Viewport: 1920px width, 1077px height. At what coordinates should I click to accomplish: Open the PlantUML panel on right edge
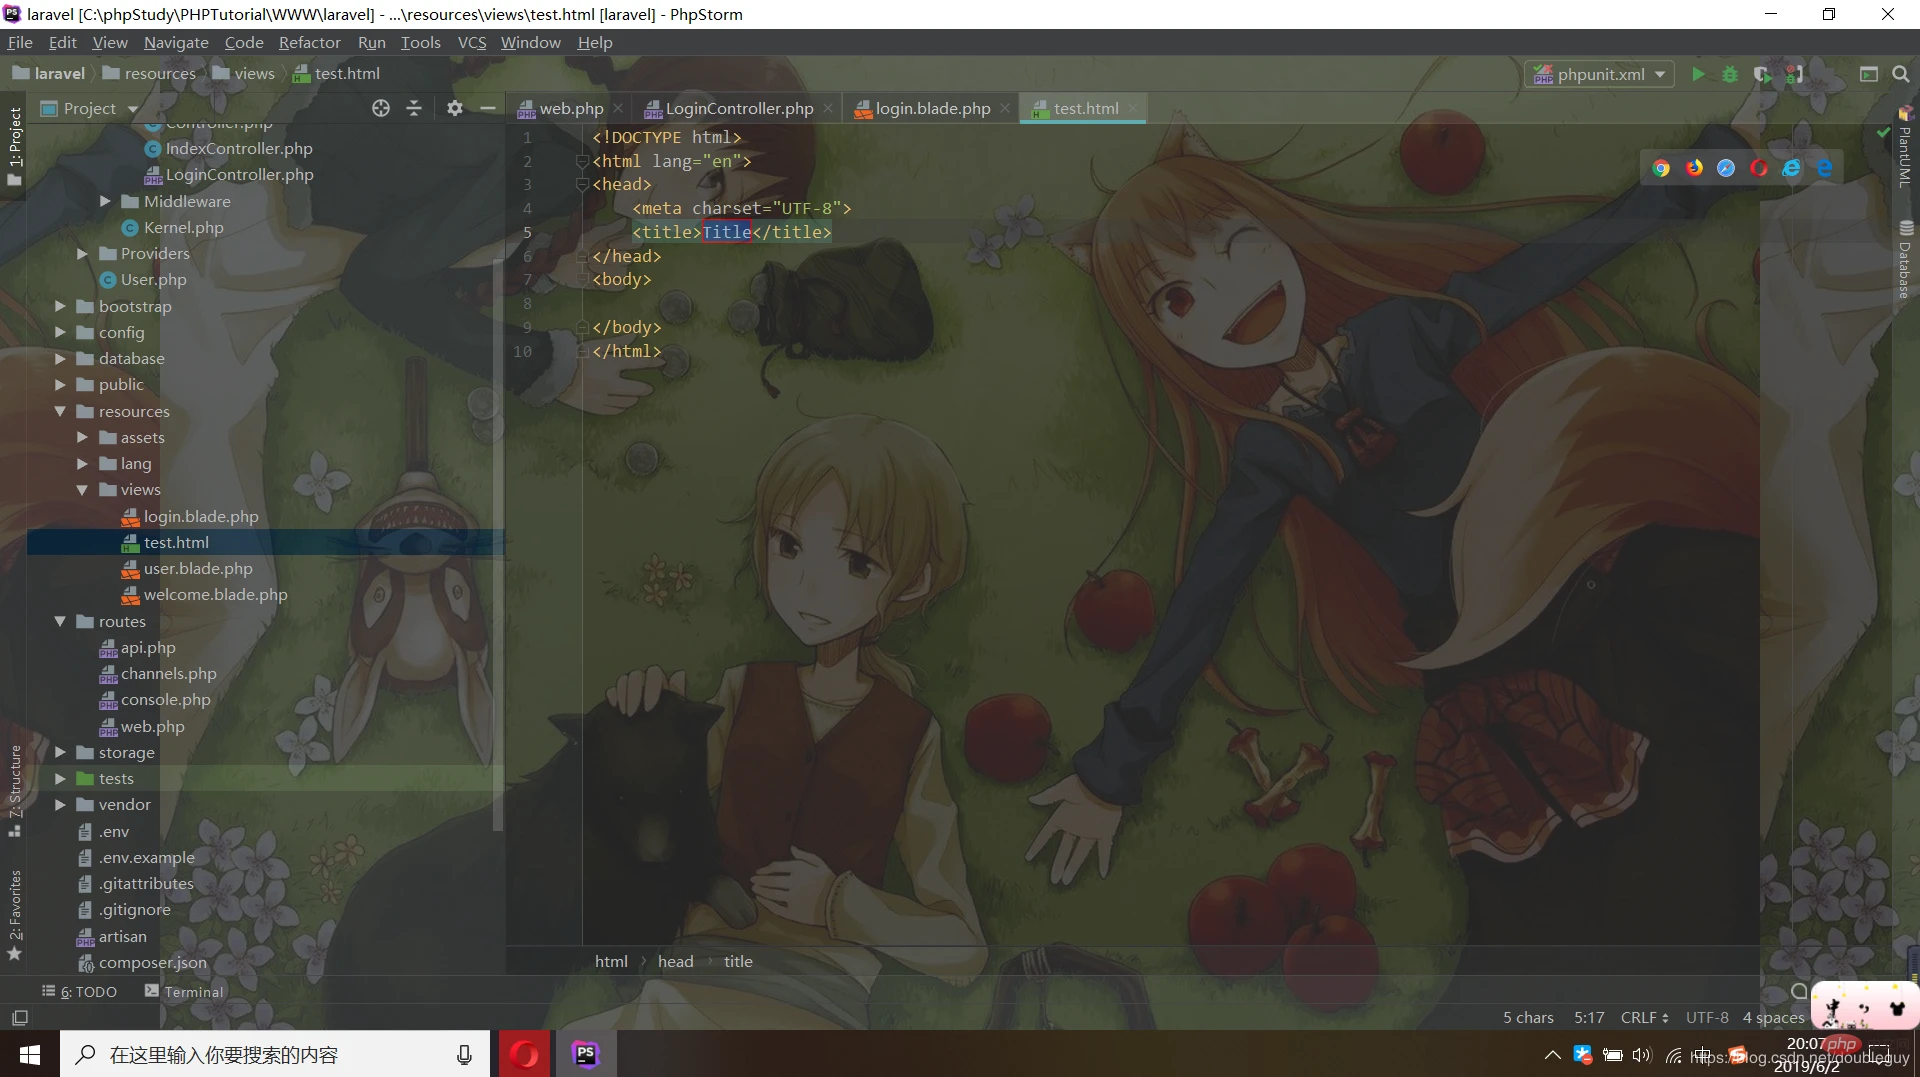coord(1906,160)
